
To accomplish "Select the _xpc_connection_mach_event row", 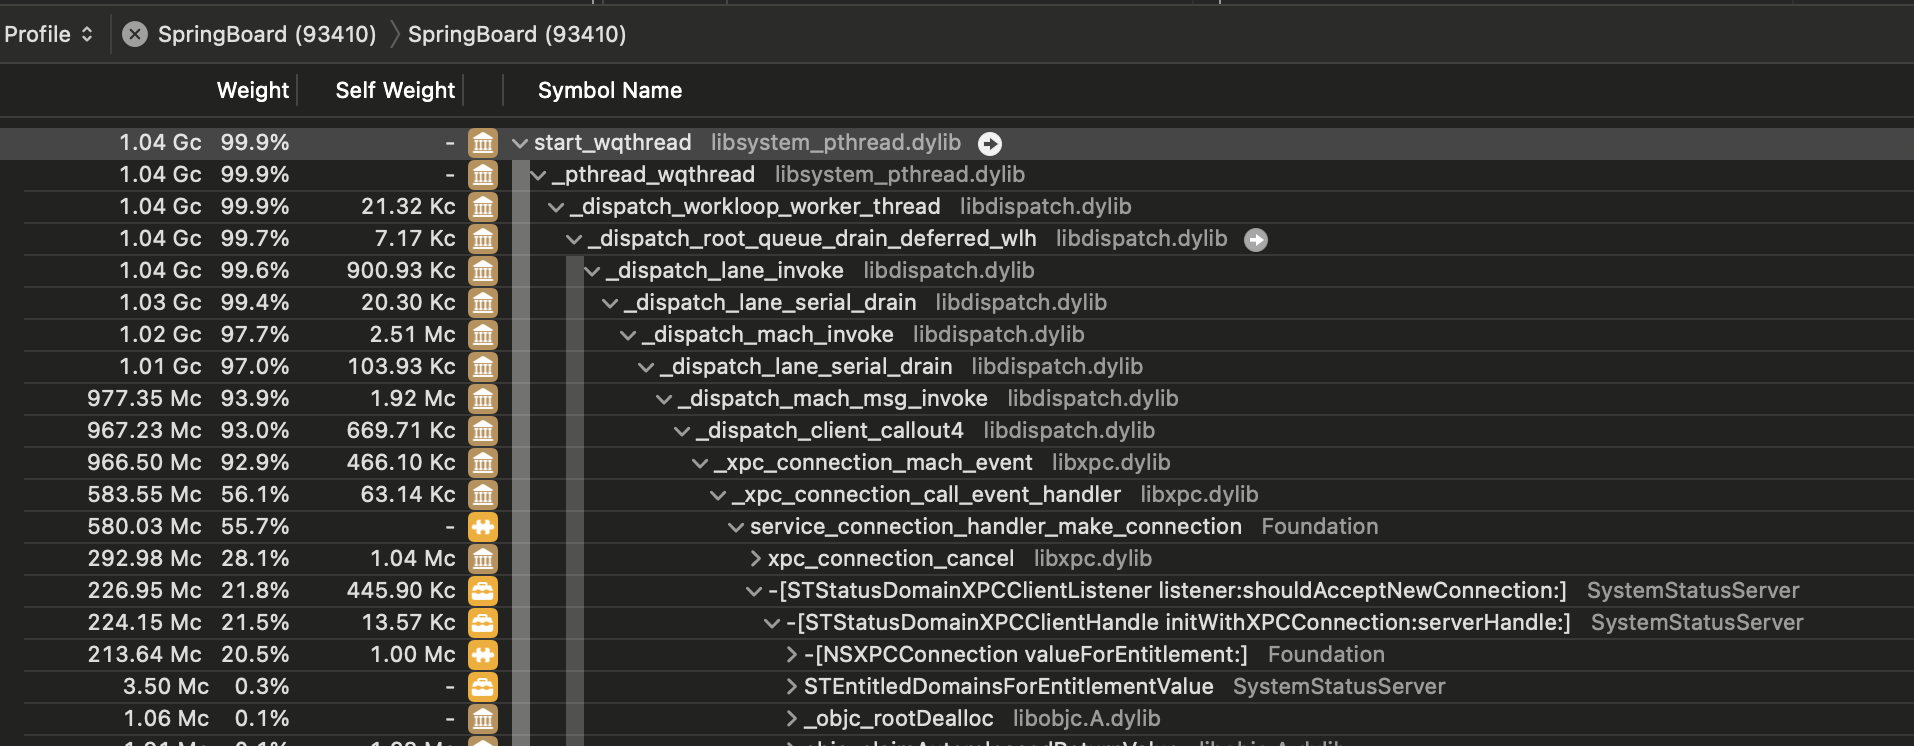I will (x=872, y=463).
